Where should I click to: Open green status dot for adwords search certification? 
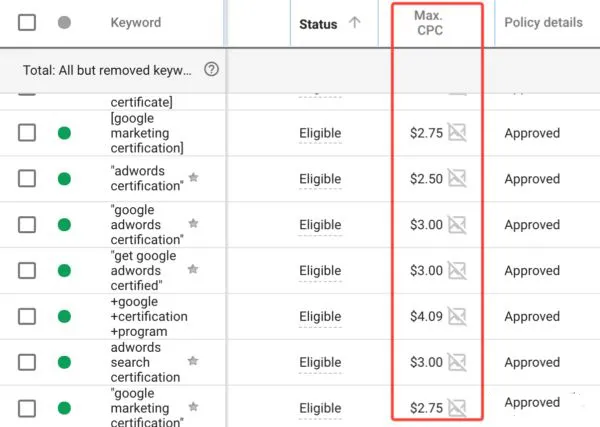65,363
